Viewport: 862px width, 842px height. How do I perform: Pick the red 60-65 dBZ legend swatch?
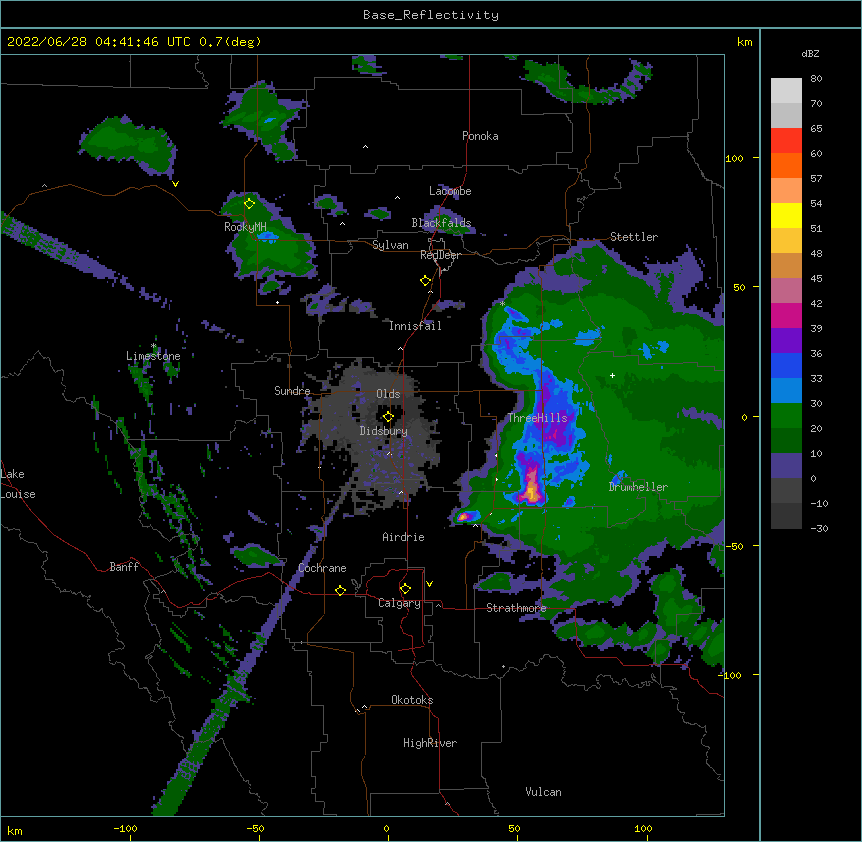pos(786,141)
